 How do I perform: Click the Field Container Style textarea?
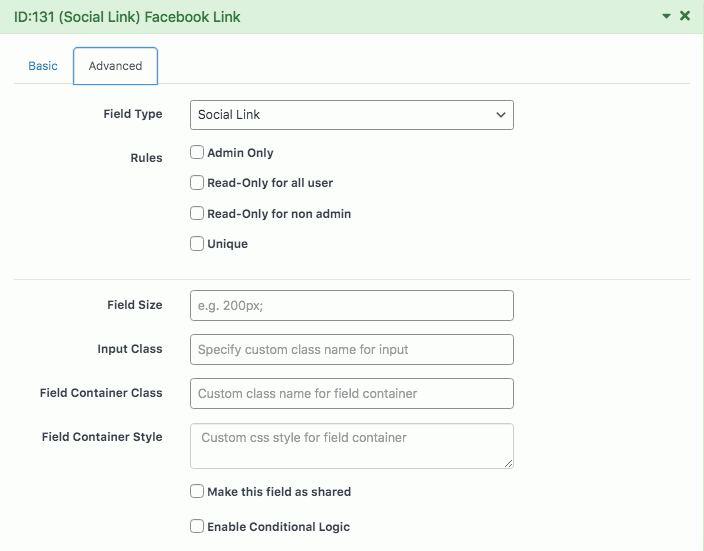352,446
